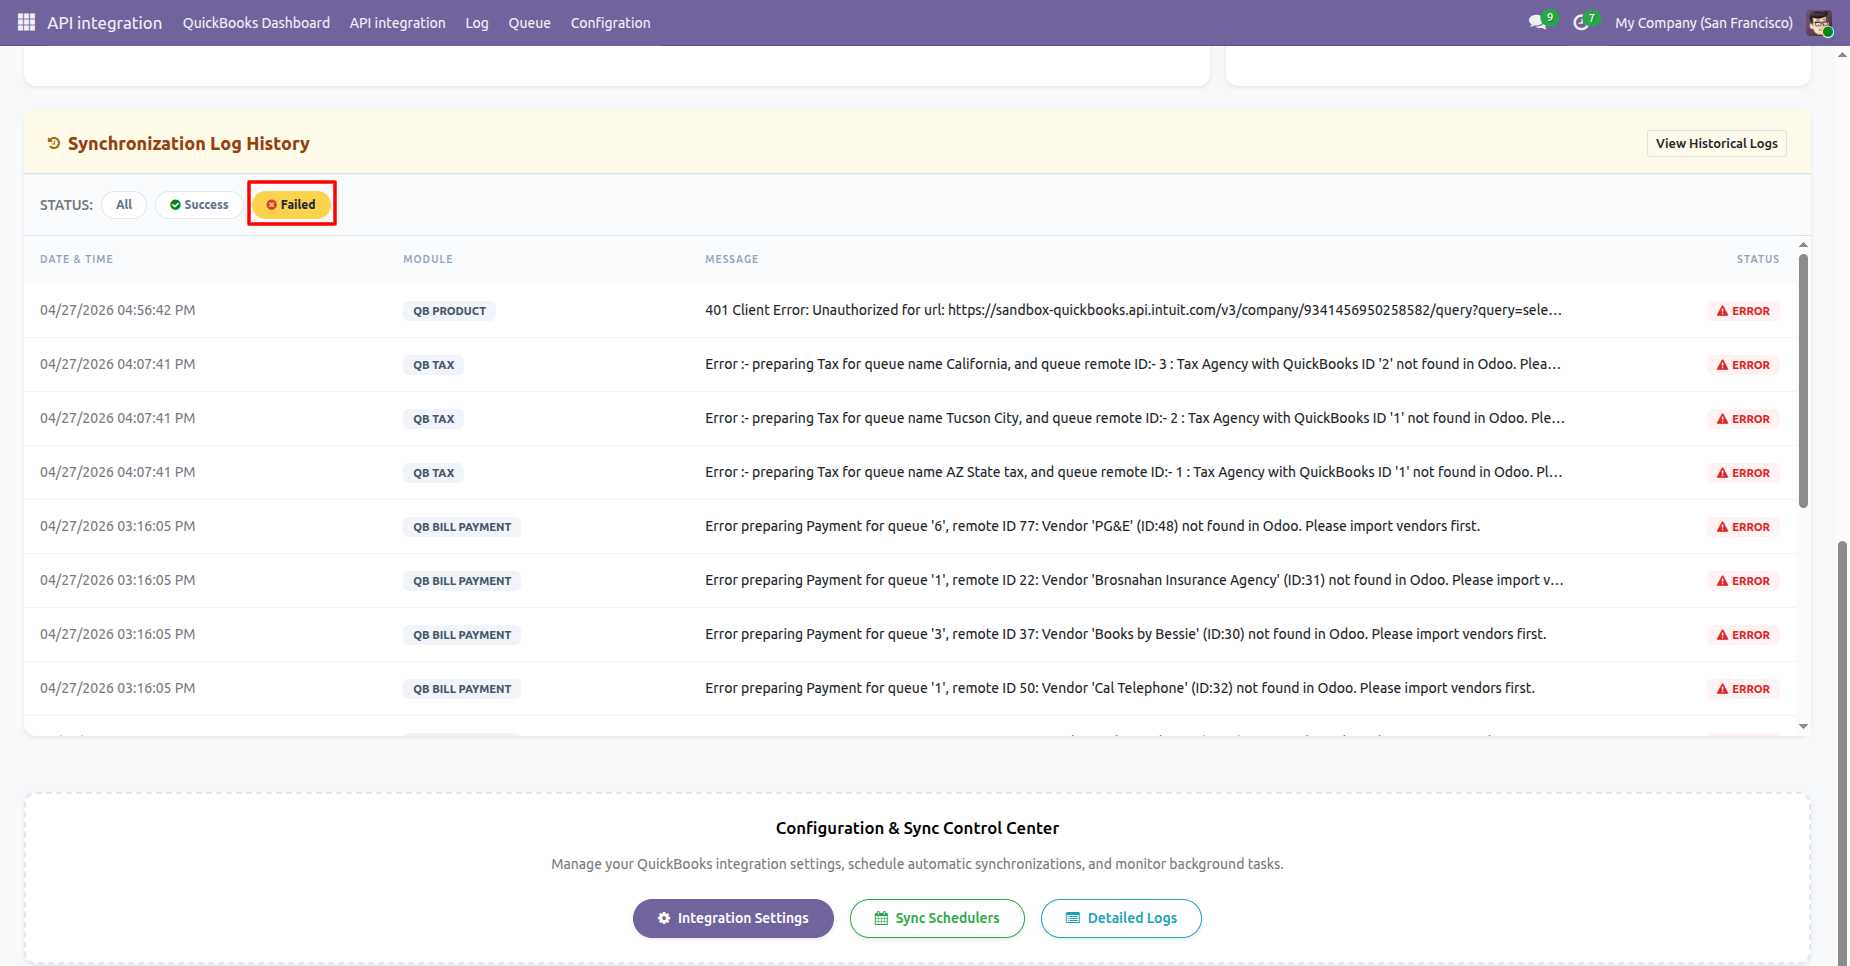This screenshot has height=966, width=1850.
Task: Filter logs by Failed status
Action: [291, 205]
